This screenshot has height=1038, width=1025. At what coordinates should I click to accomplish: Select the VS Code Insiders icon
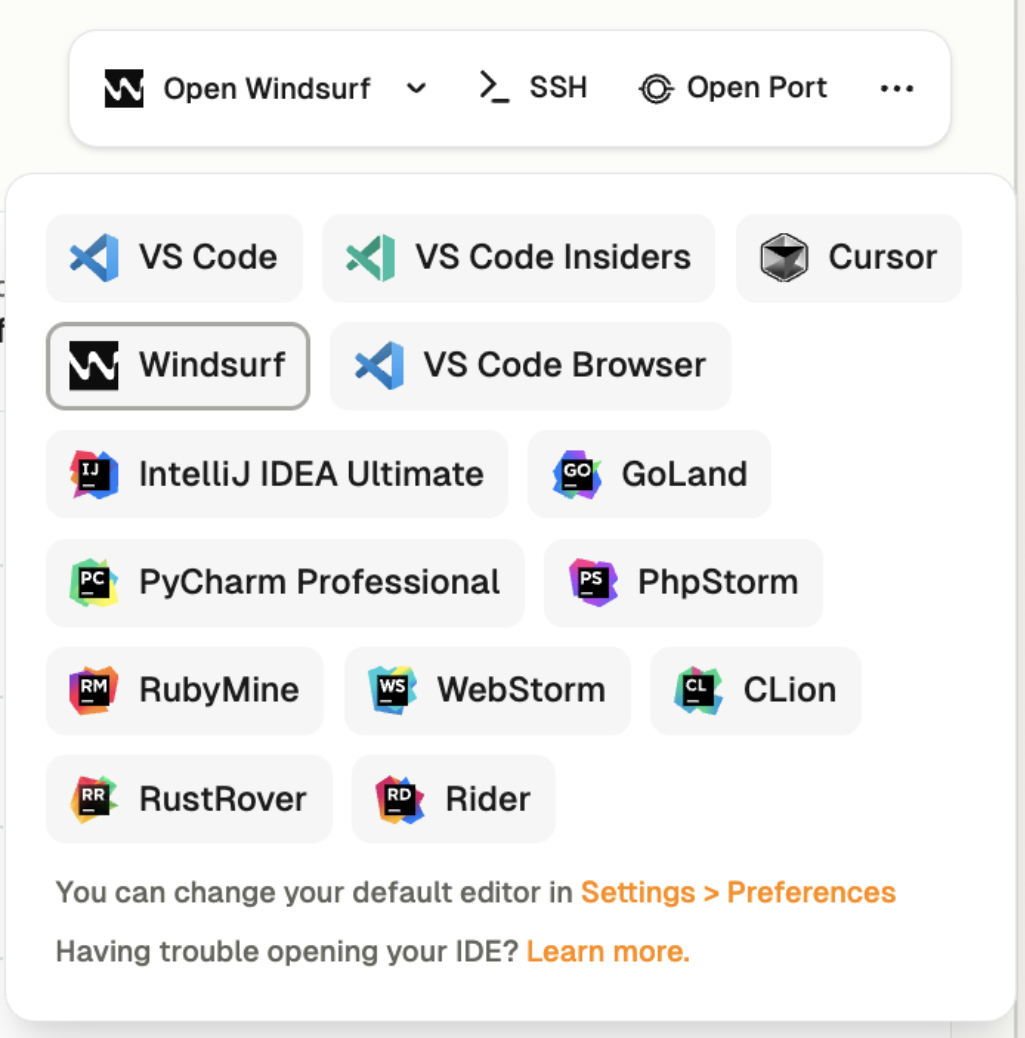370,258
